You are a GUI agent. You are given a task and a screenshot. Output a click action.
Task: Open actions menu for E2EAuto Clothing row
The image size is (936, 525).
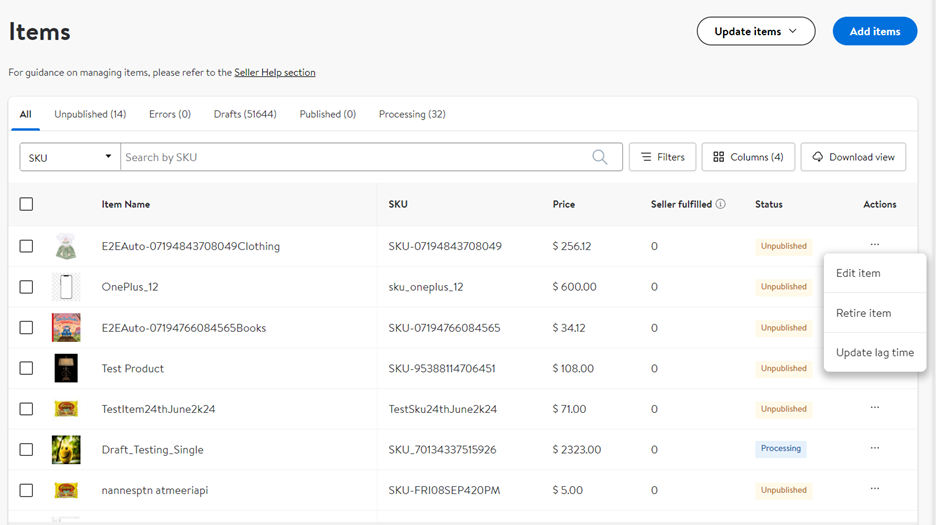[875, 244]
